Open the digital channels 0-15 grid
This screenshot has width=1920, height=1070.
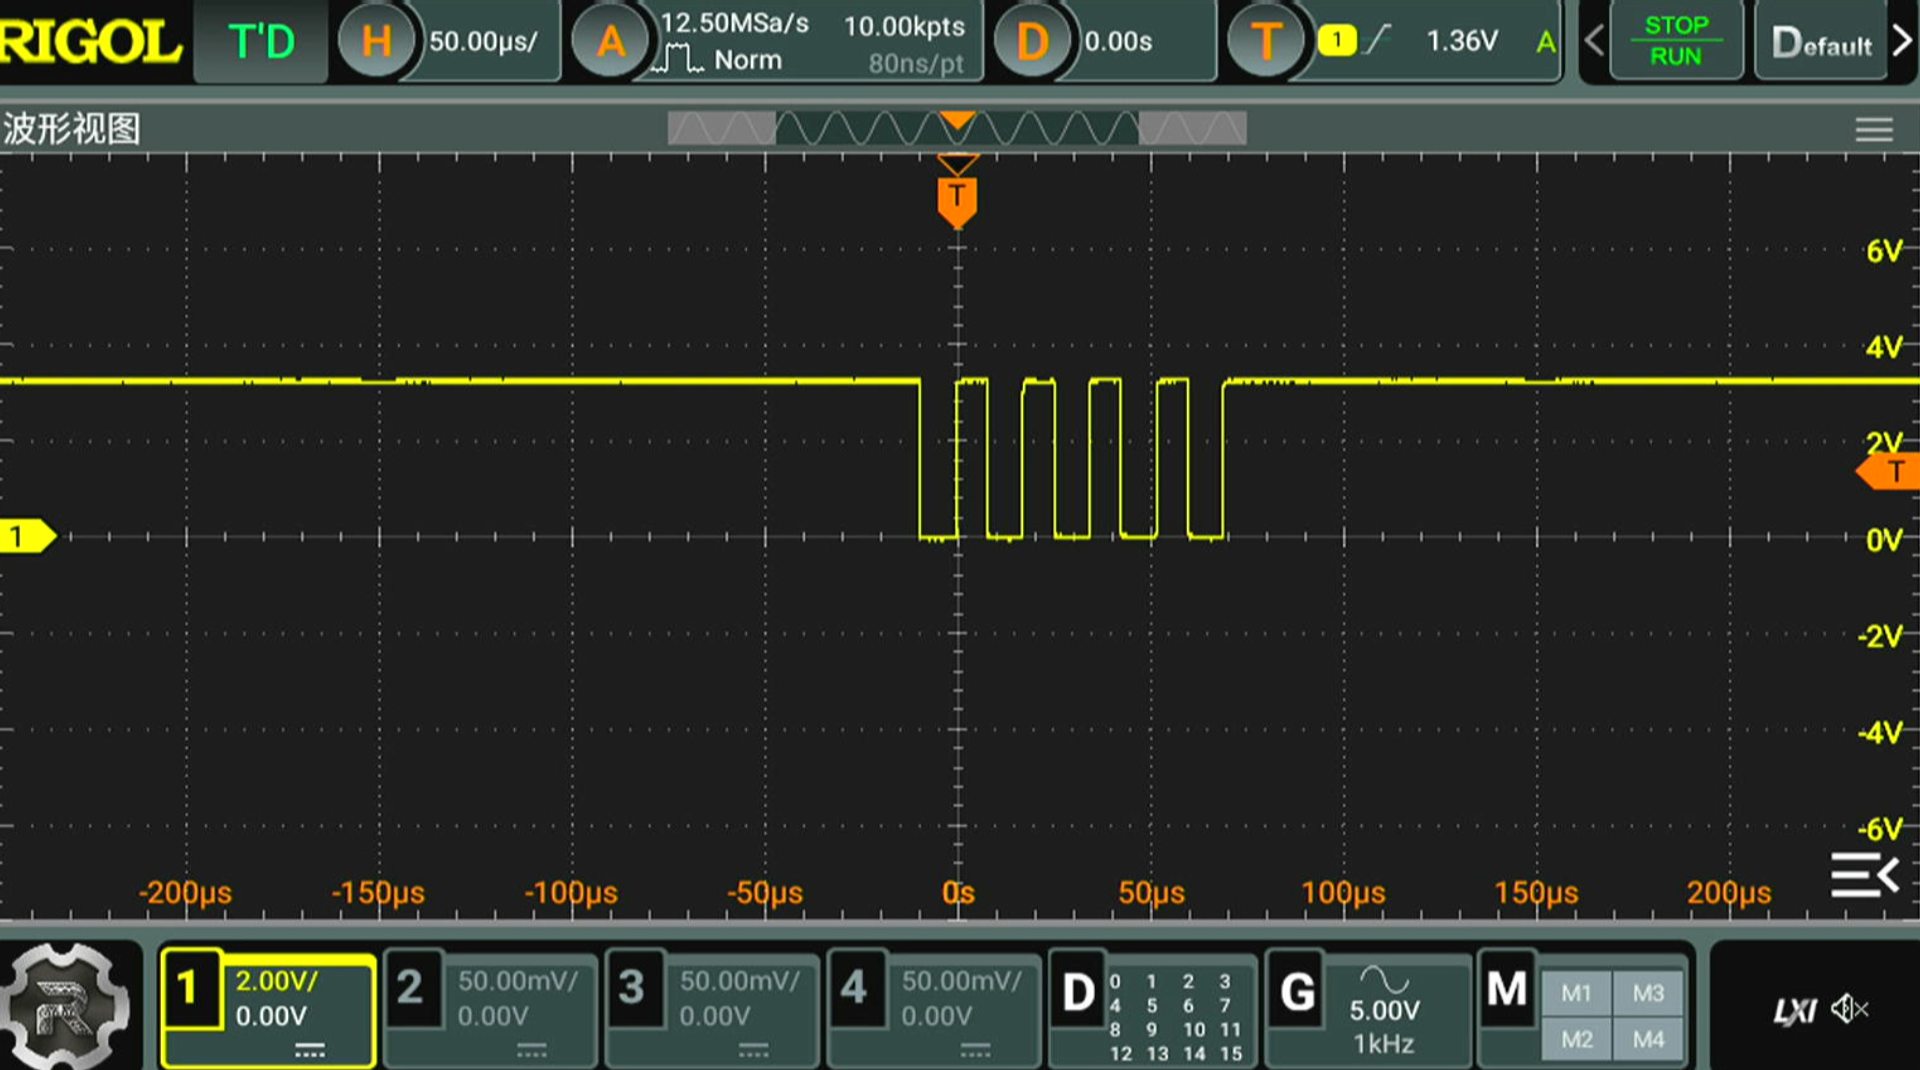1176,1017
